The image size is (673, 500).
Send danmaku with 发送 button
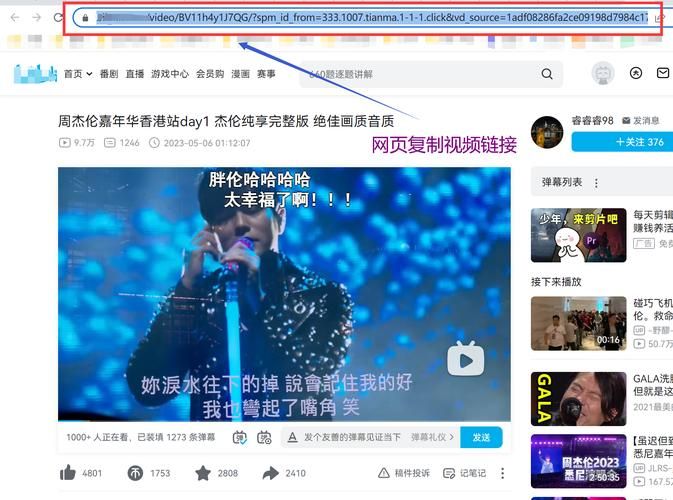tap(481, 437)
